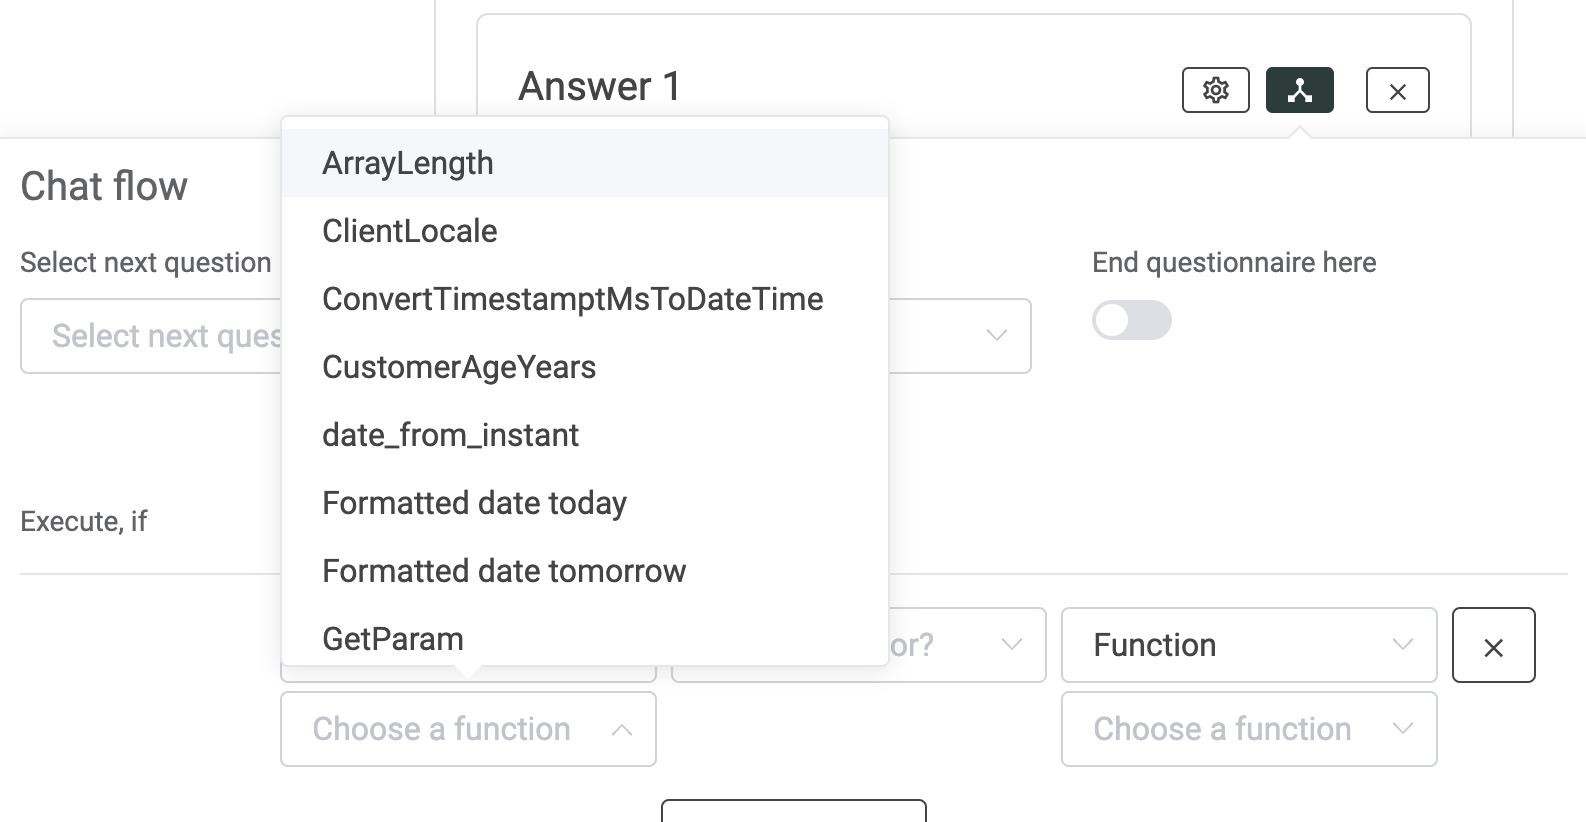Choose Formatted date today option
This screenshot has height=822, width=1586.
pyautogui.click(x=474, y=503)
